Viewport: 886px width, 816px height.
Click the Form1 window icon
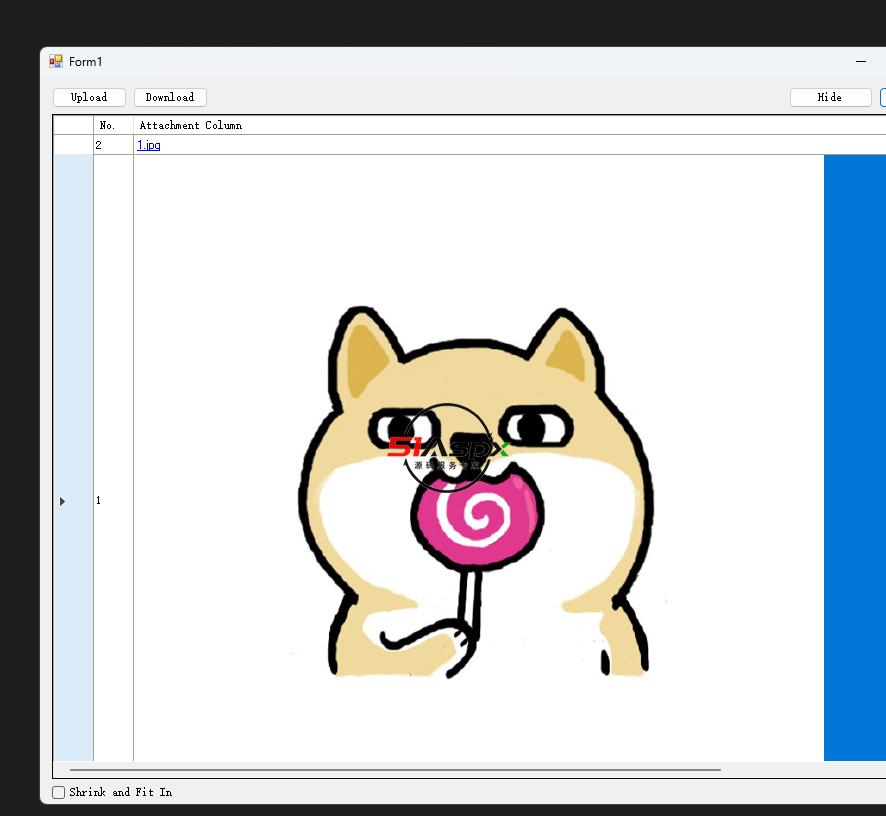point(56,62)
